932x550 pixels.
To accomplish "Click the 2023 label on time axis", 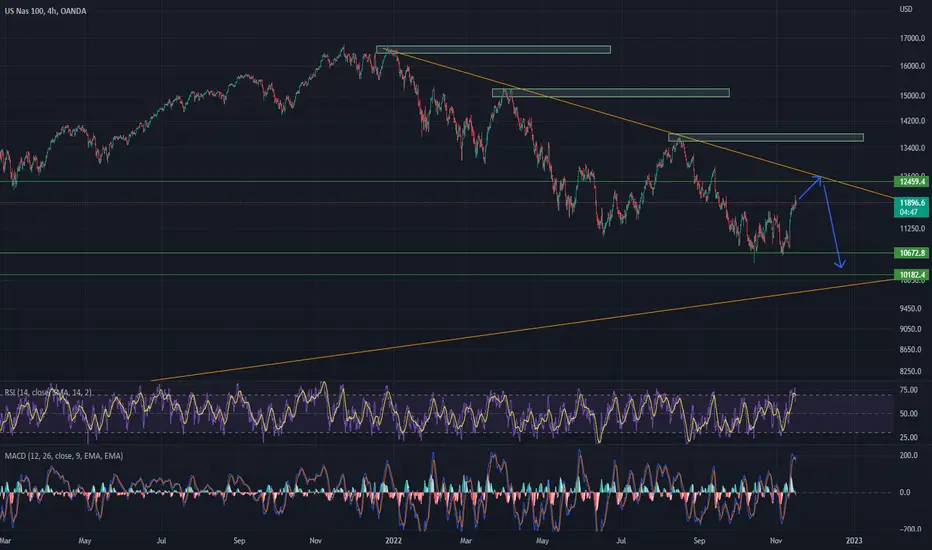I will [854, 540].
